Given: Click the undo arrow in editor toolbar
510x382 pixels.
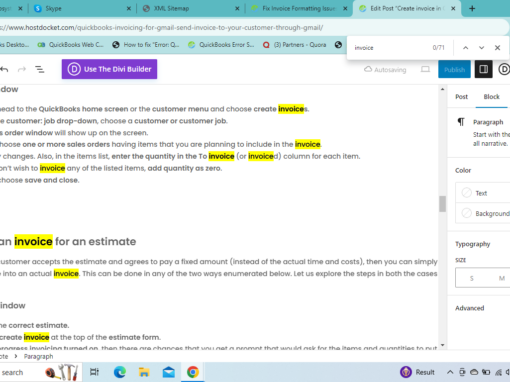Looking at the screenshot, I should [x=4, y=69].
